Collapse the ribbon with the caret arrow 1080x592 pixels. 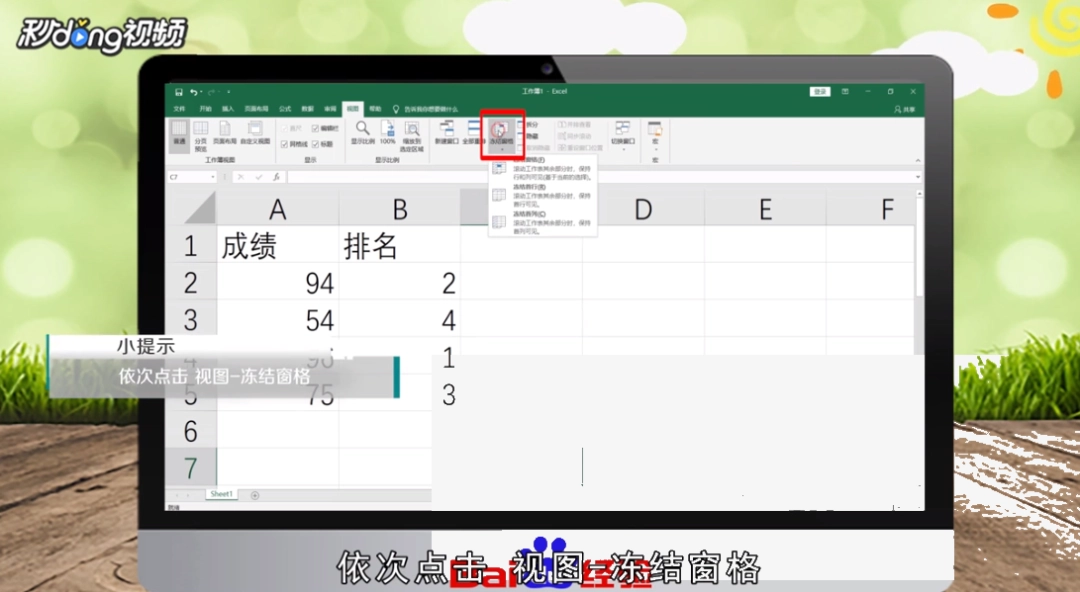click(917, 161)
